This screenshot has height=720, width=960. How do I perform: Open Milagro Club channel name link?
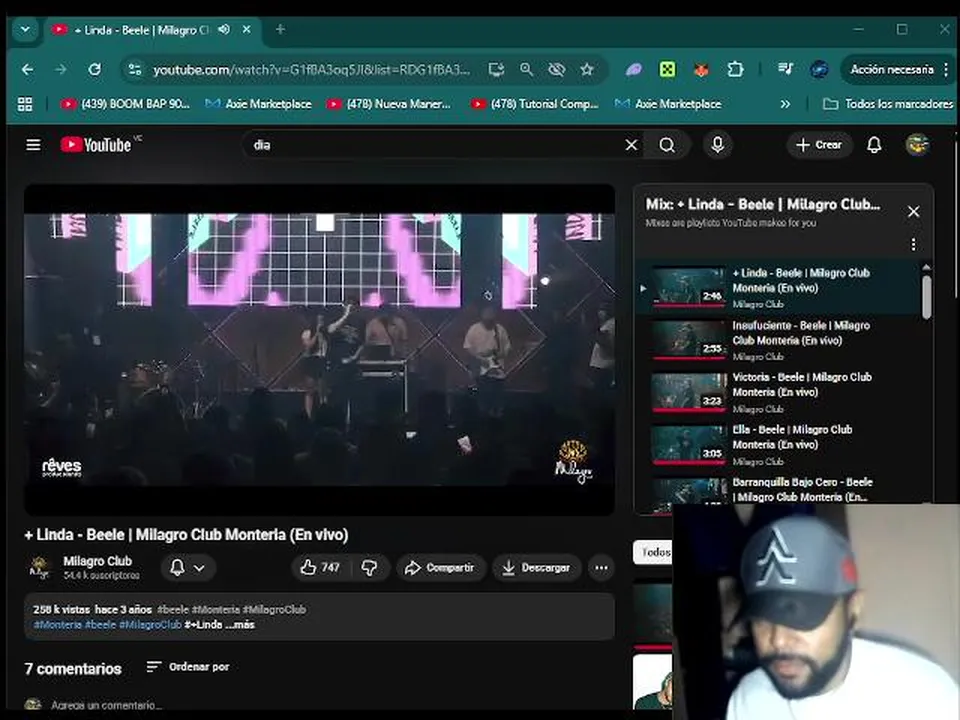97,561
